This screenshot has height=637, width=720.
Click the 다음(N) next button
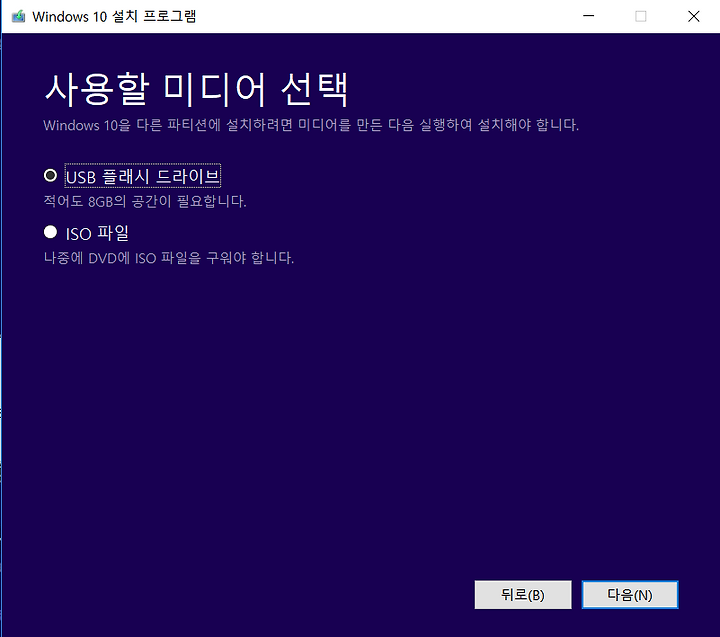pyautogui.click(x=630, y=595)
